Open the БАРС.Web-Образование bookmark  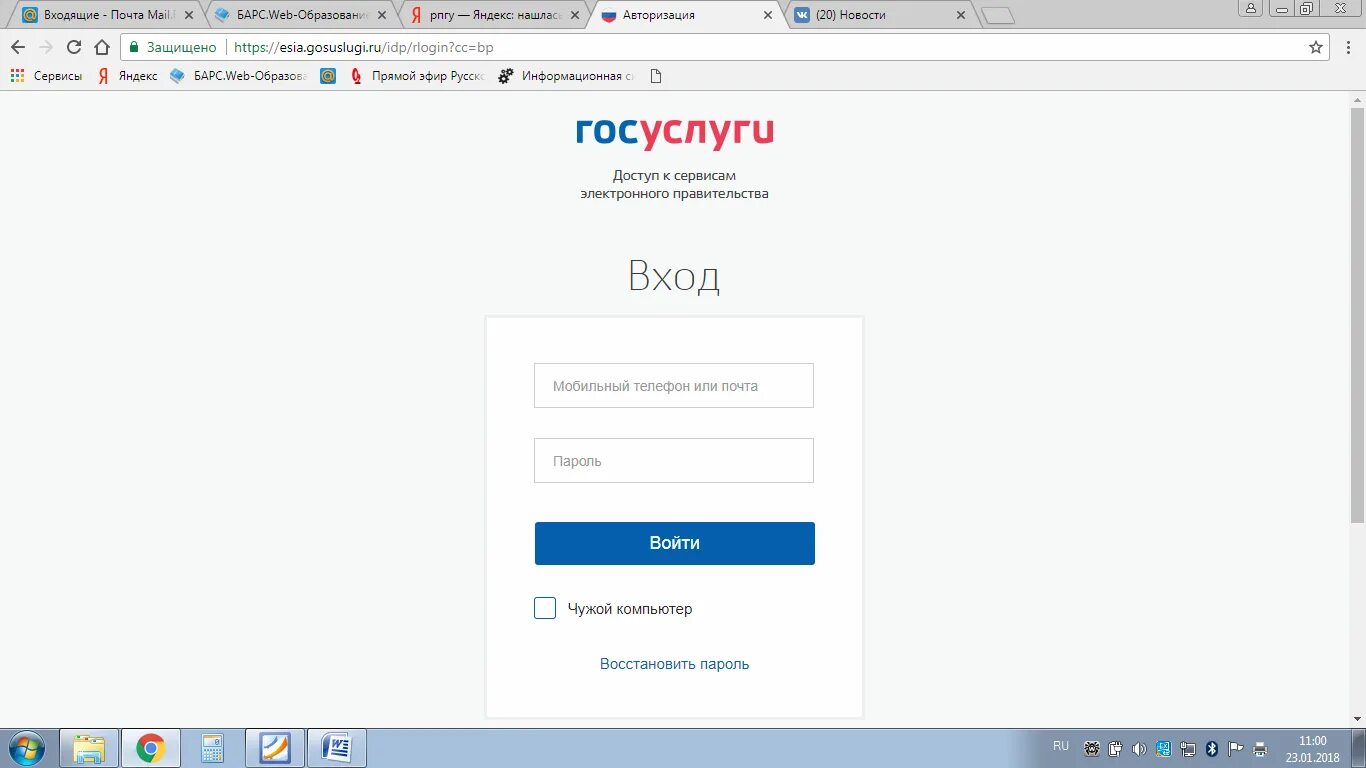238,76
